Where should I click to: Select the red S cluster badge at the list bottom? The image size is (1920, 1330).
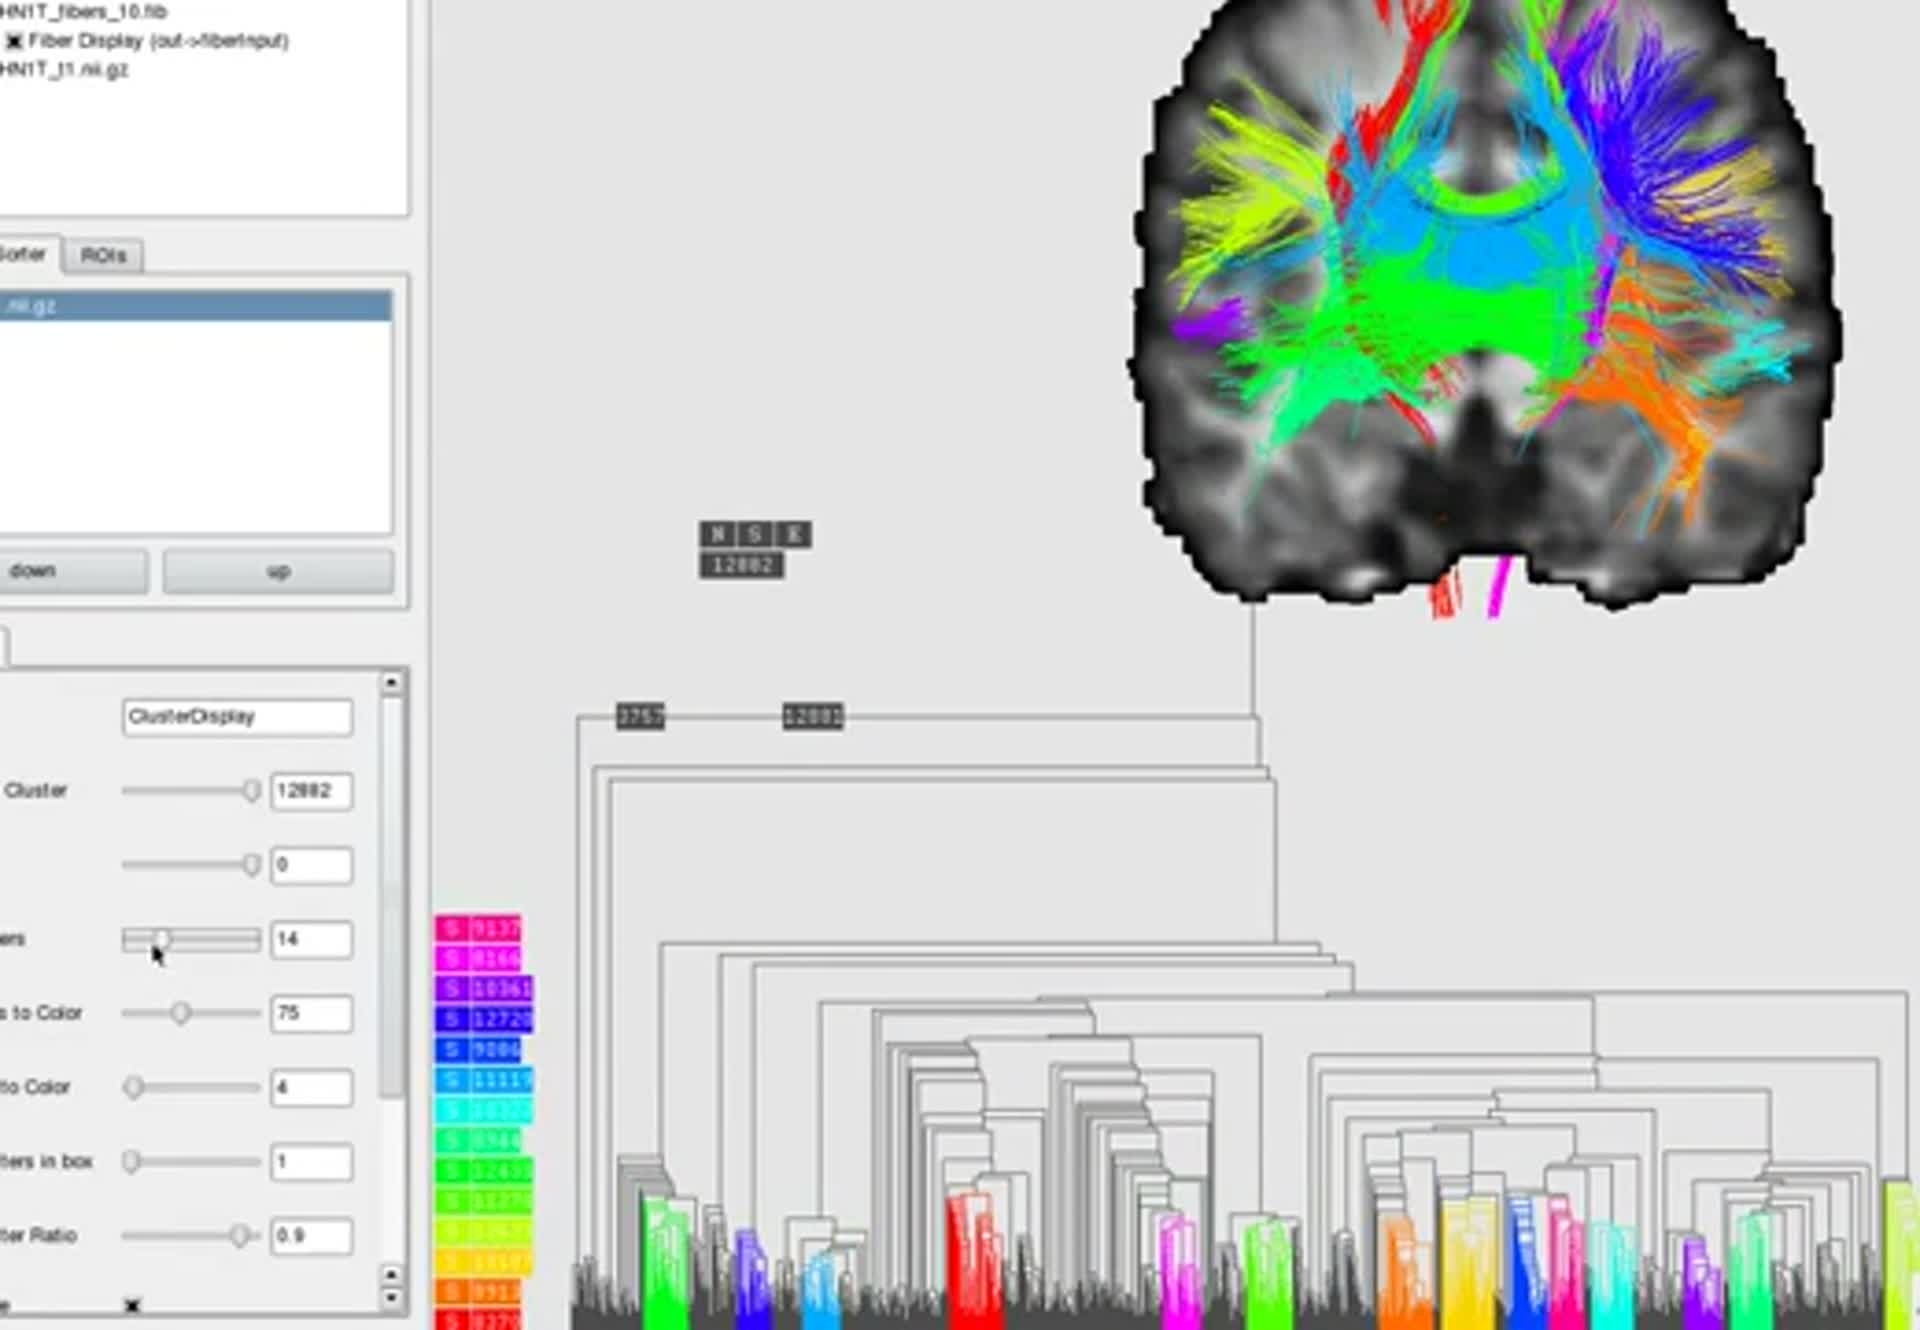click(480, 1320)
